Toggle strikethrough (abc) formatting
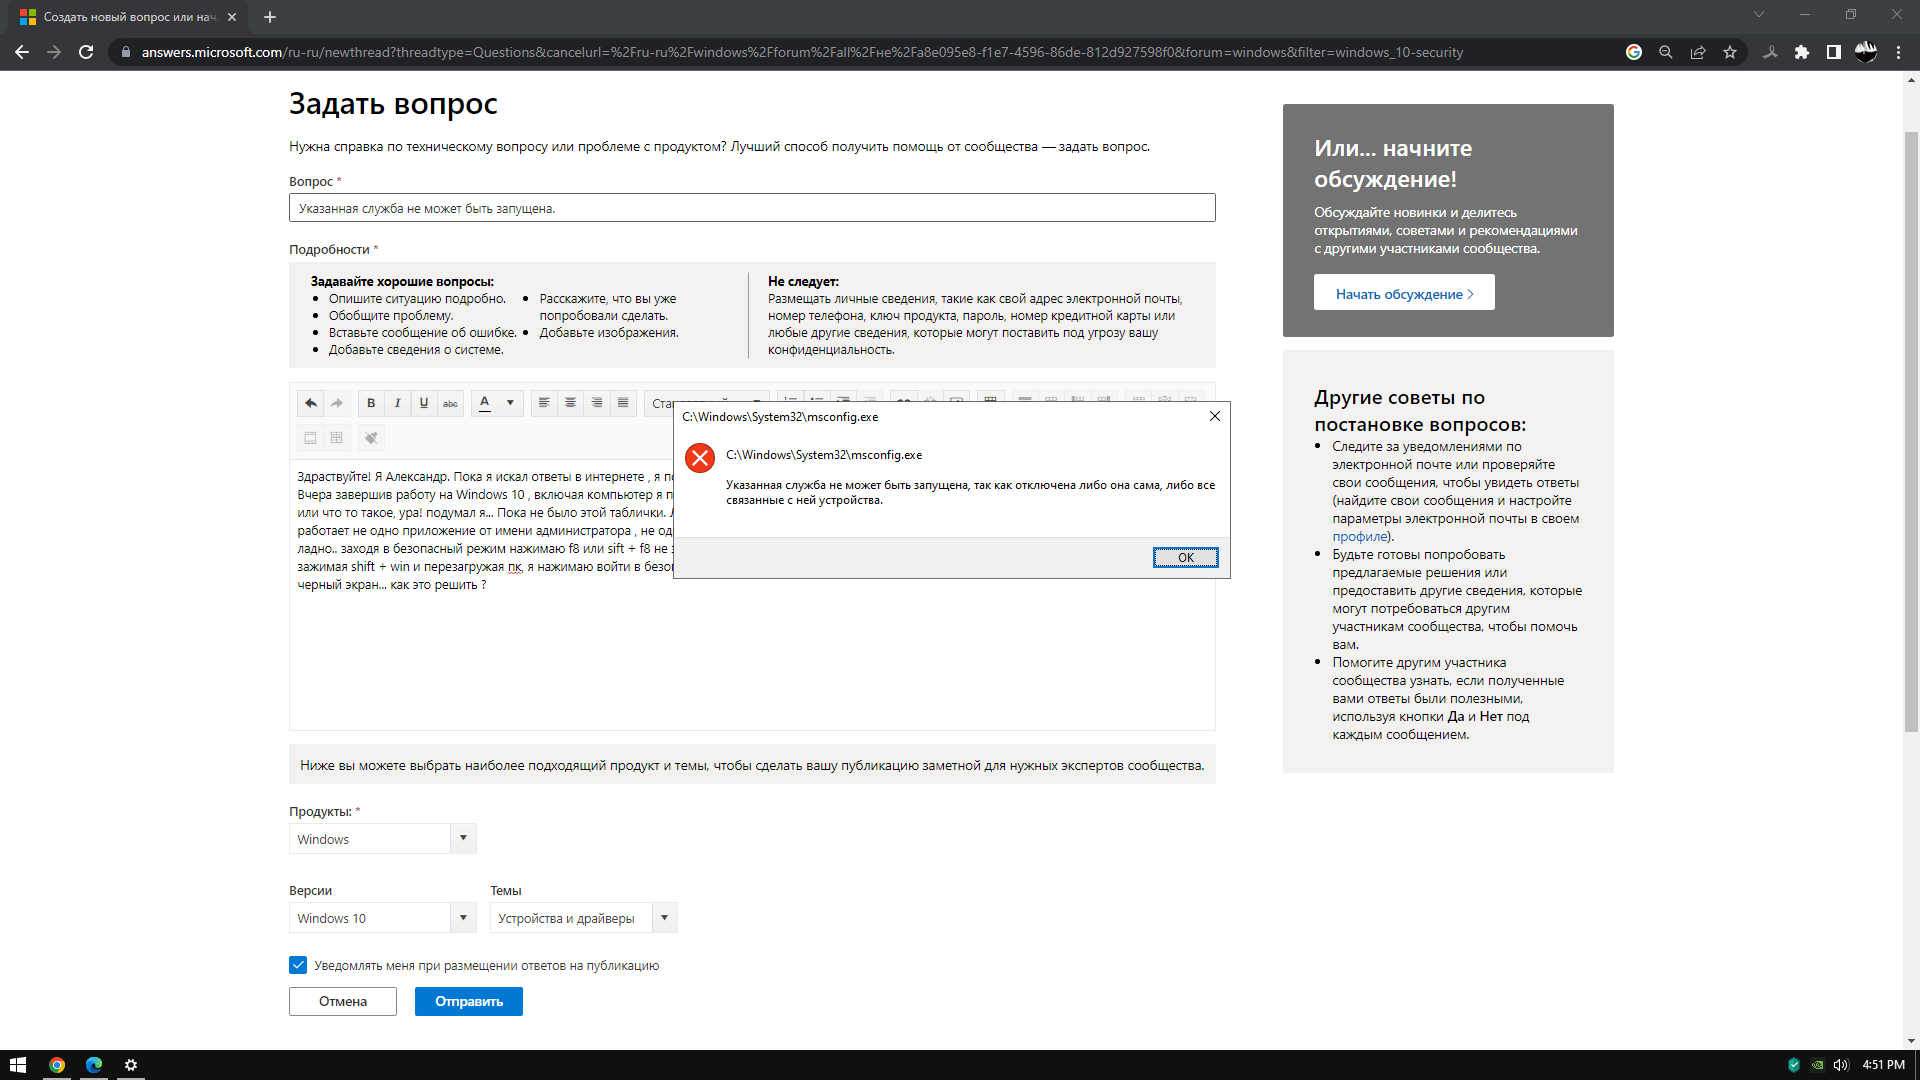The image size is (1920, 1080). 450,403
